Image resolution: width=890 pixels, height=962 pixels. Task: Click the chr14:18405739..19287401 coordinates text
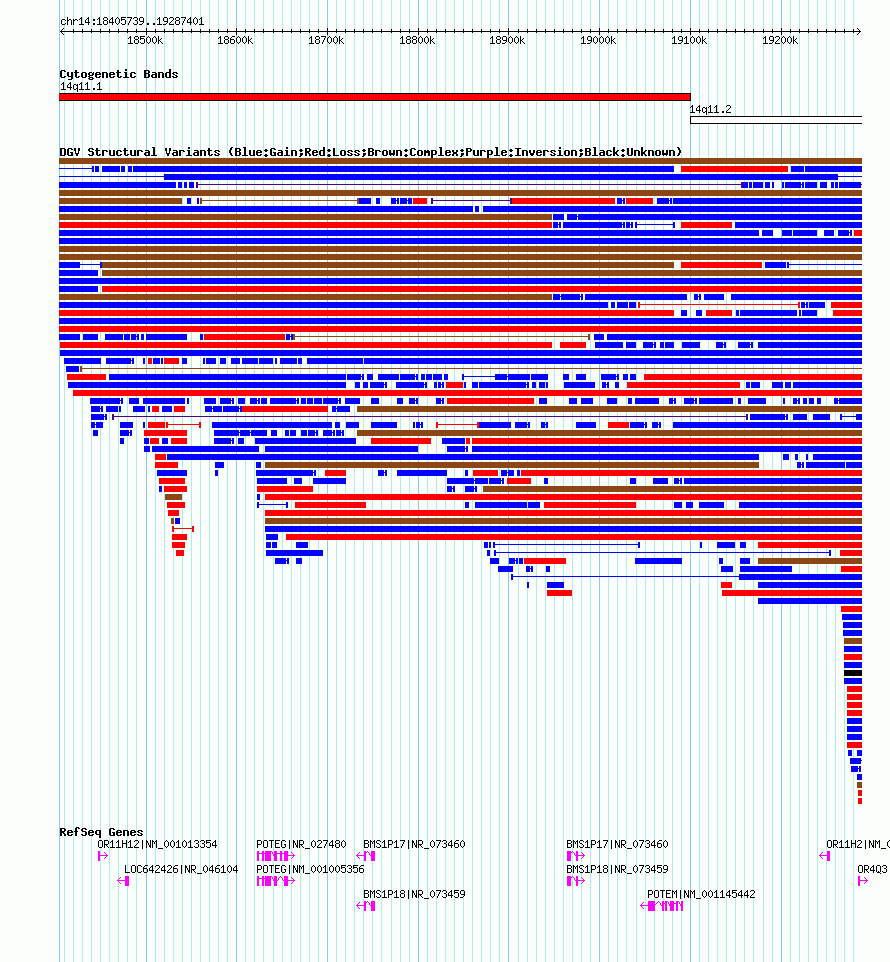tap(132, 21)
